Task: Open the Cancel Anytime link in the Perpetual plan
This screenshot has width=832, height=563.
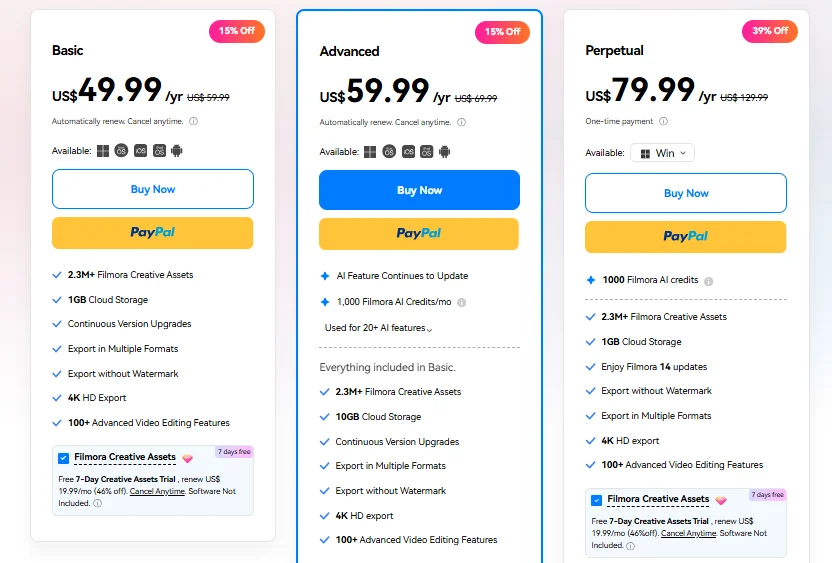Action: coord(688,533)
